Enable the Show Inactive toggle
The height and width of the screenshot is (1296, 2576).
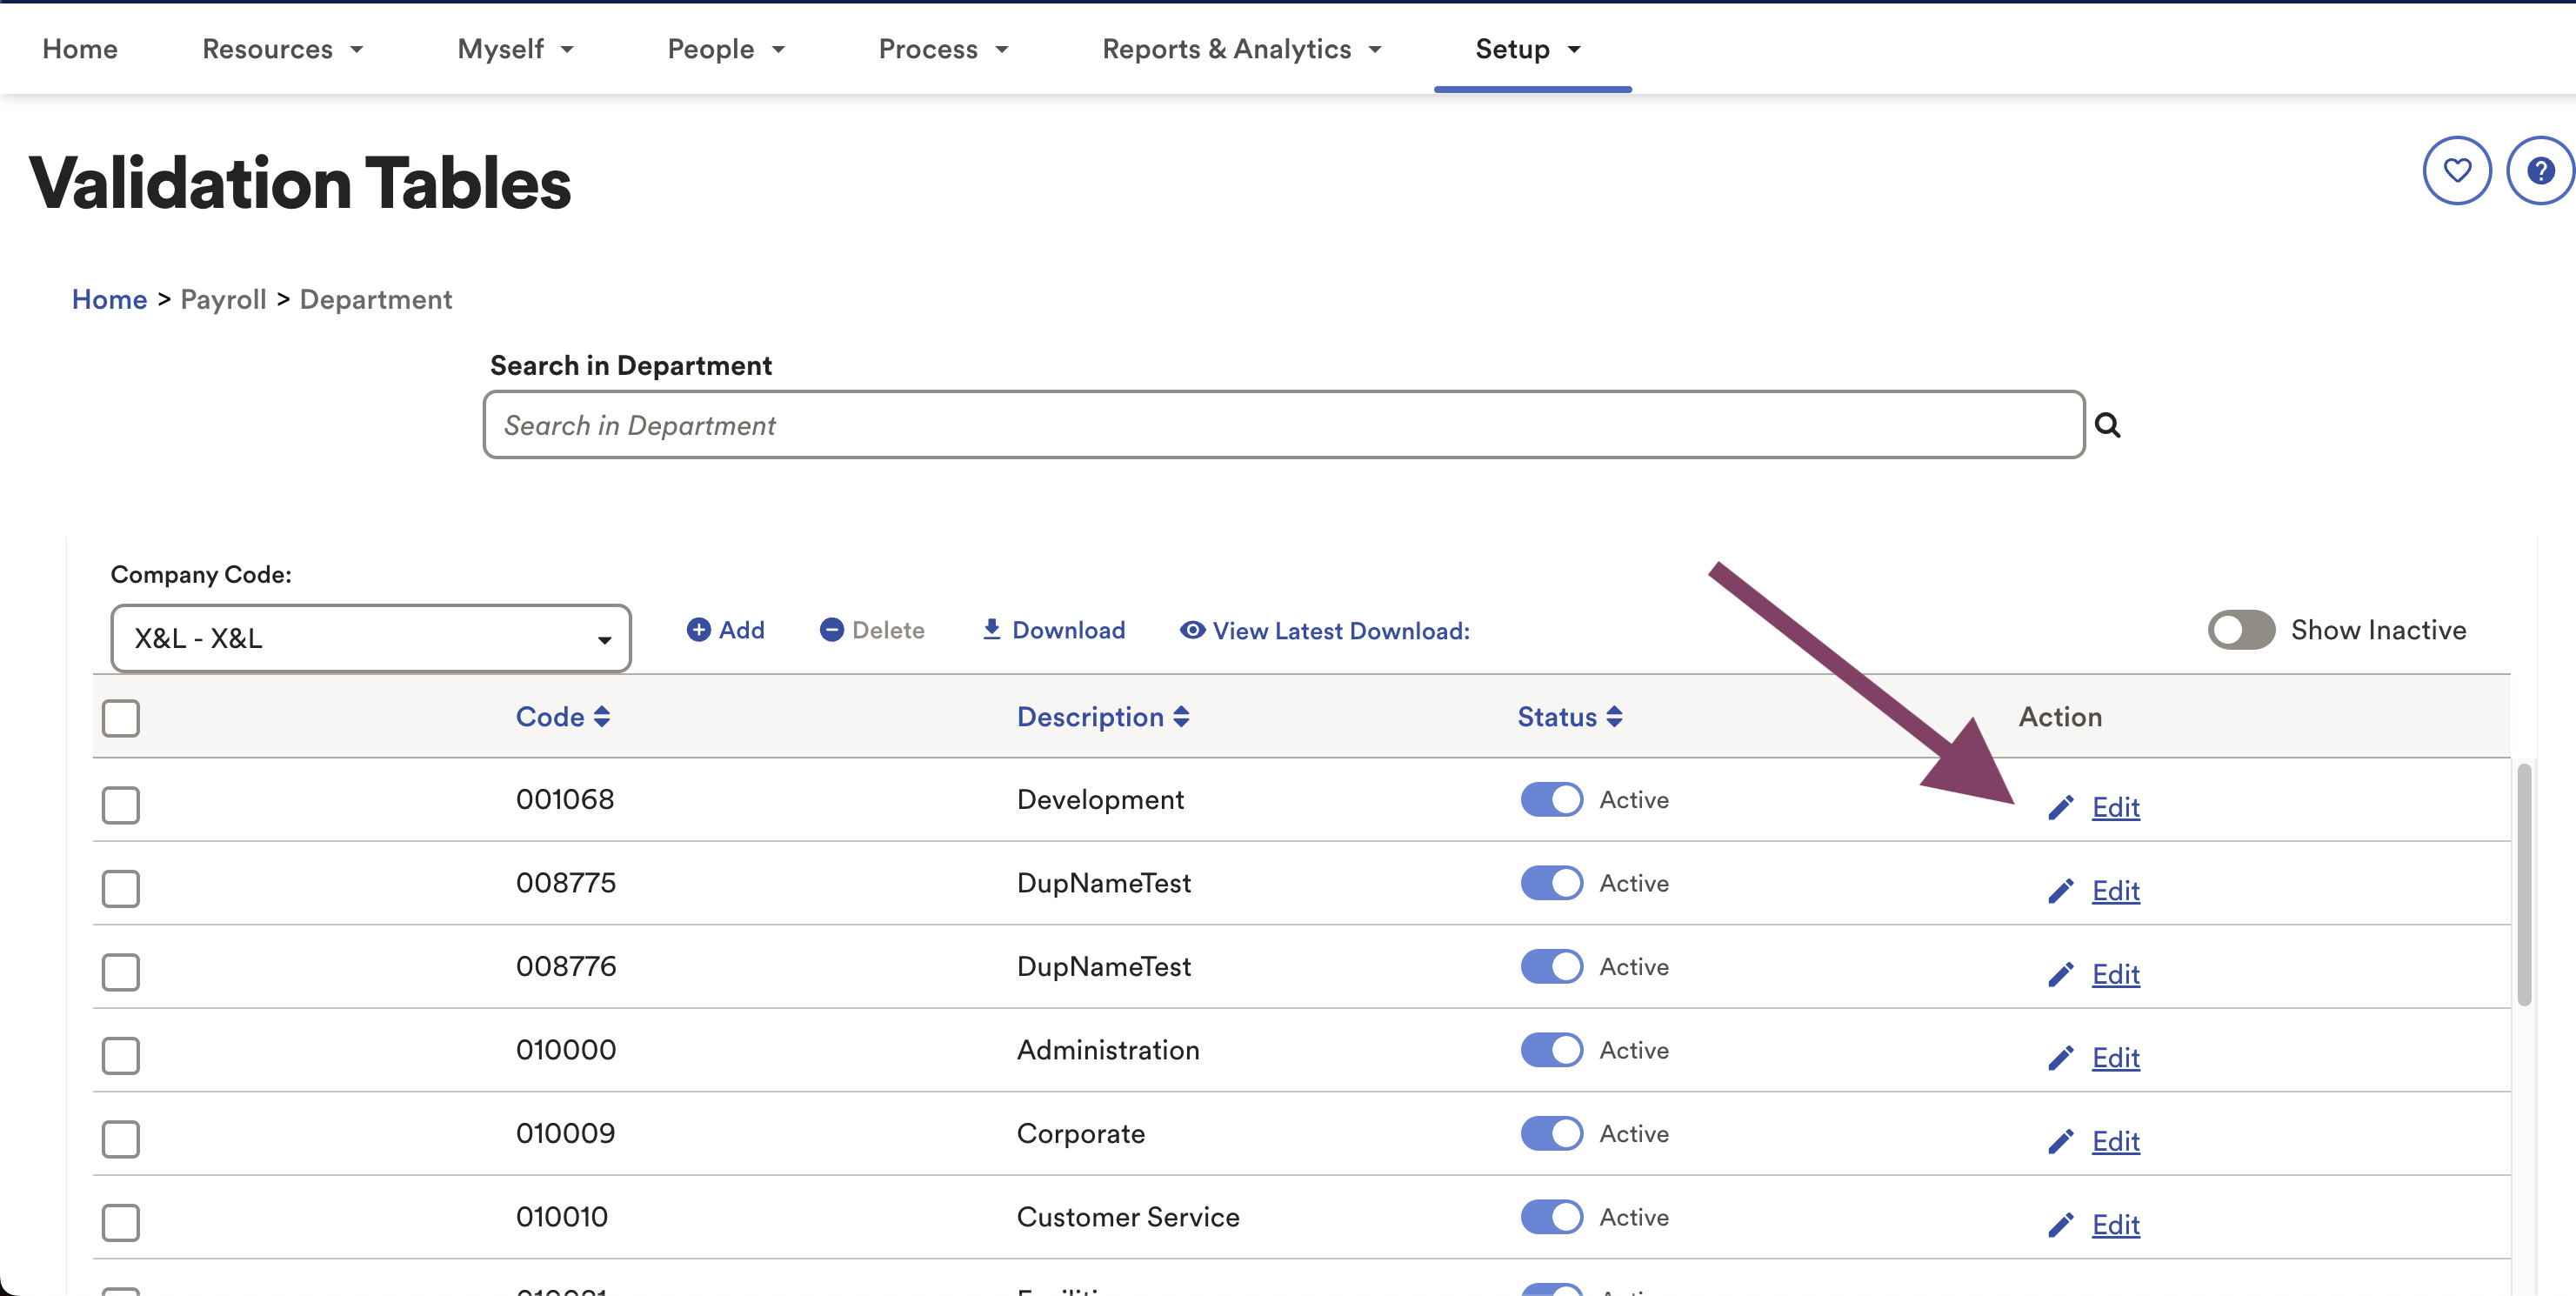click(2241, 630)
